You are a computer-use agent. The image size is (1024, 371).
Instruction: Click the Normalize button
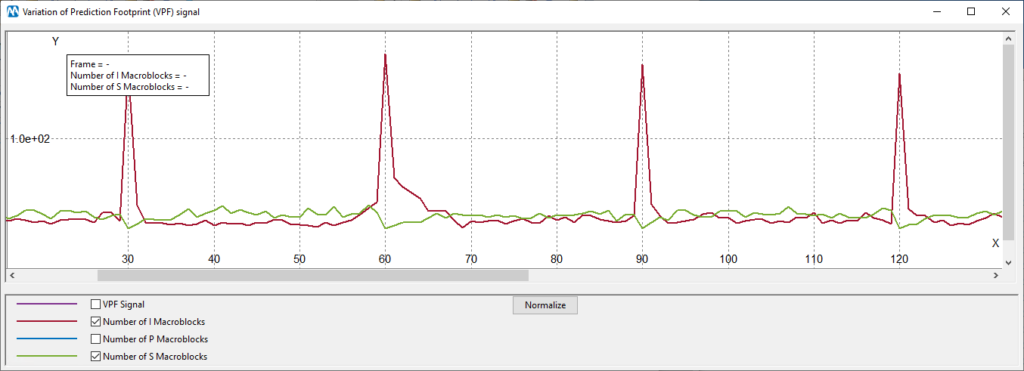click(545, 305)
